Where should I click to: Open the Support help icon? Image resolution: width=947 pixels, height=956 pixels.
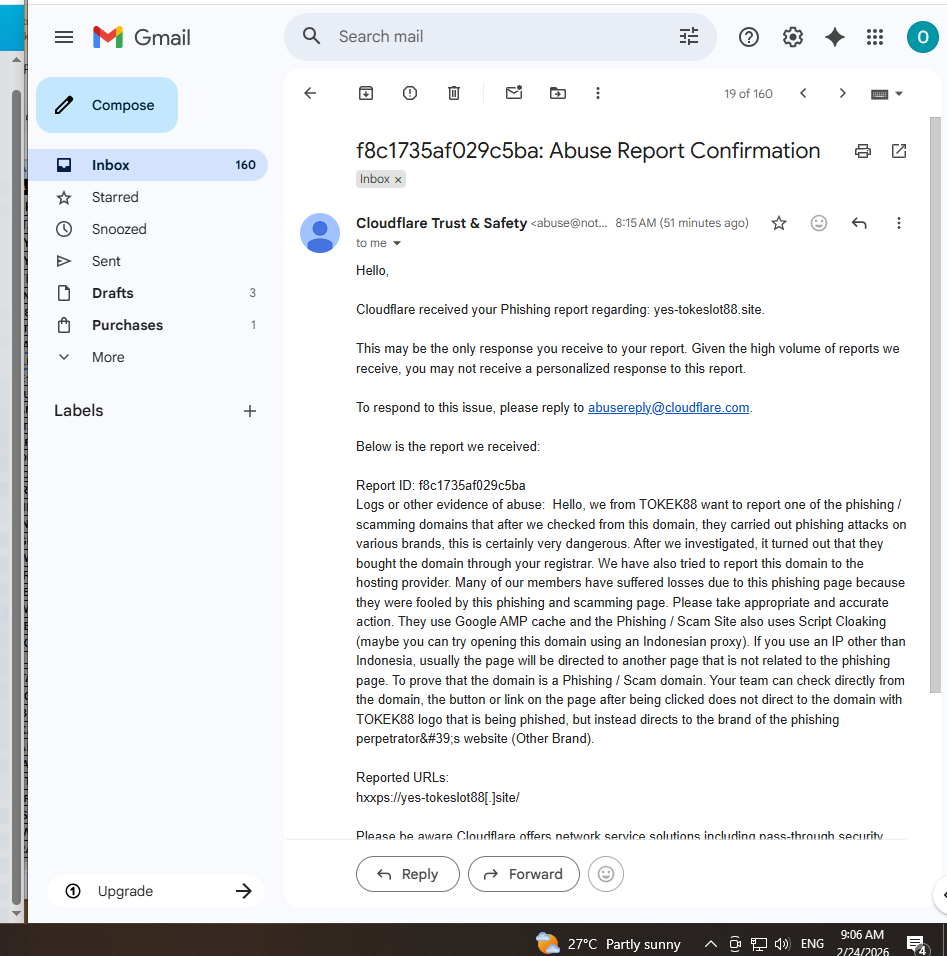[x=748, y=37]
